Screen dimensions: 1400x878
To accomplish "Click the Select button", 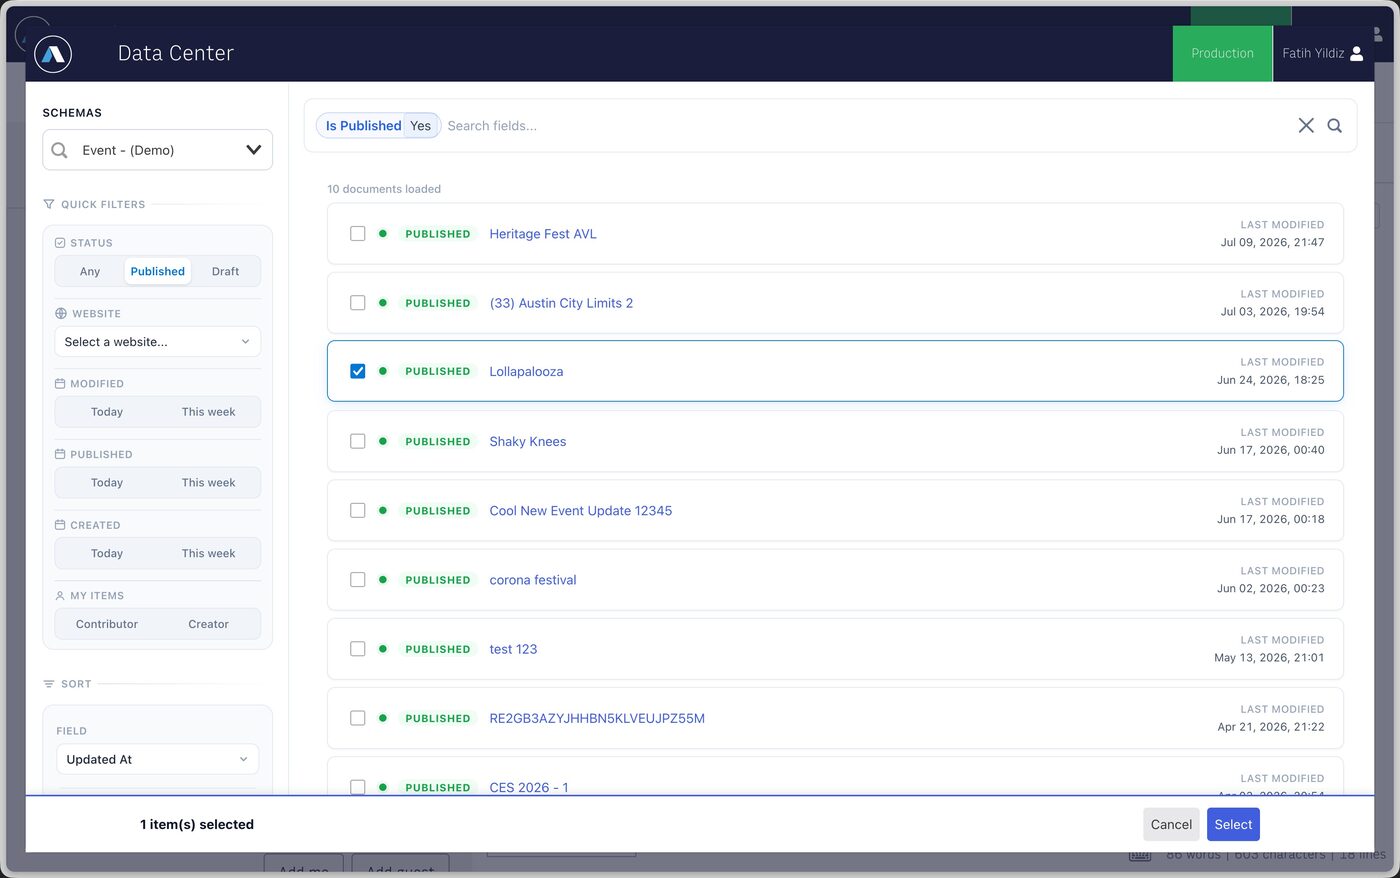I will coord(1233,824).
